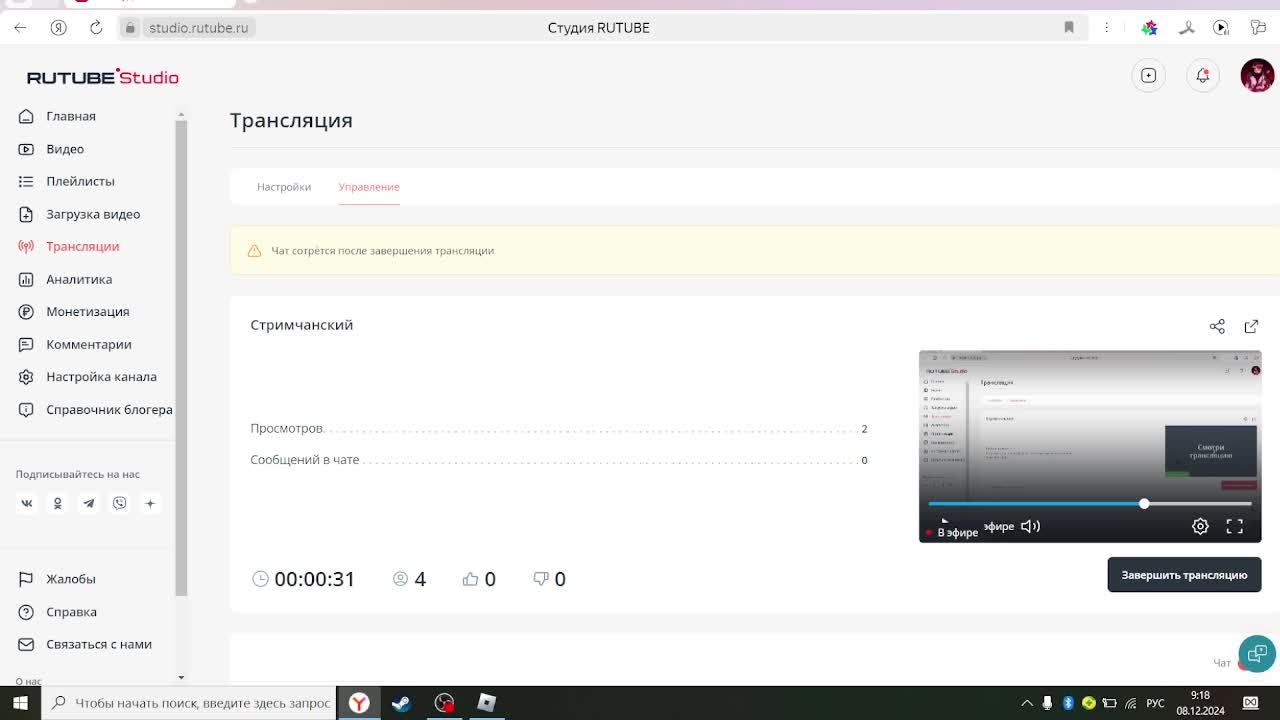The height and width of the screenshot is (720, 1280).
Task: Click the viewers count icon
Action: pyautogui.click(x=400, y=579)
